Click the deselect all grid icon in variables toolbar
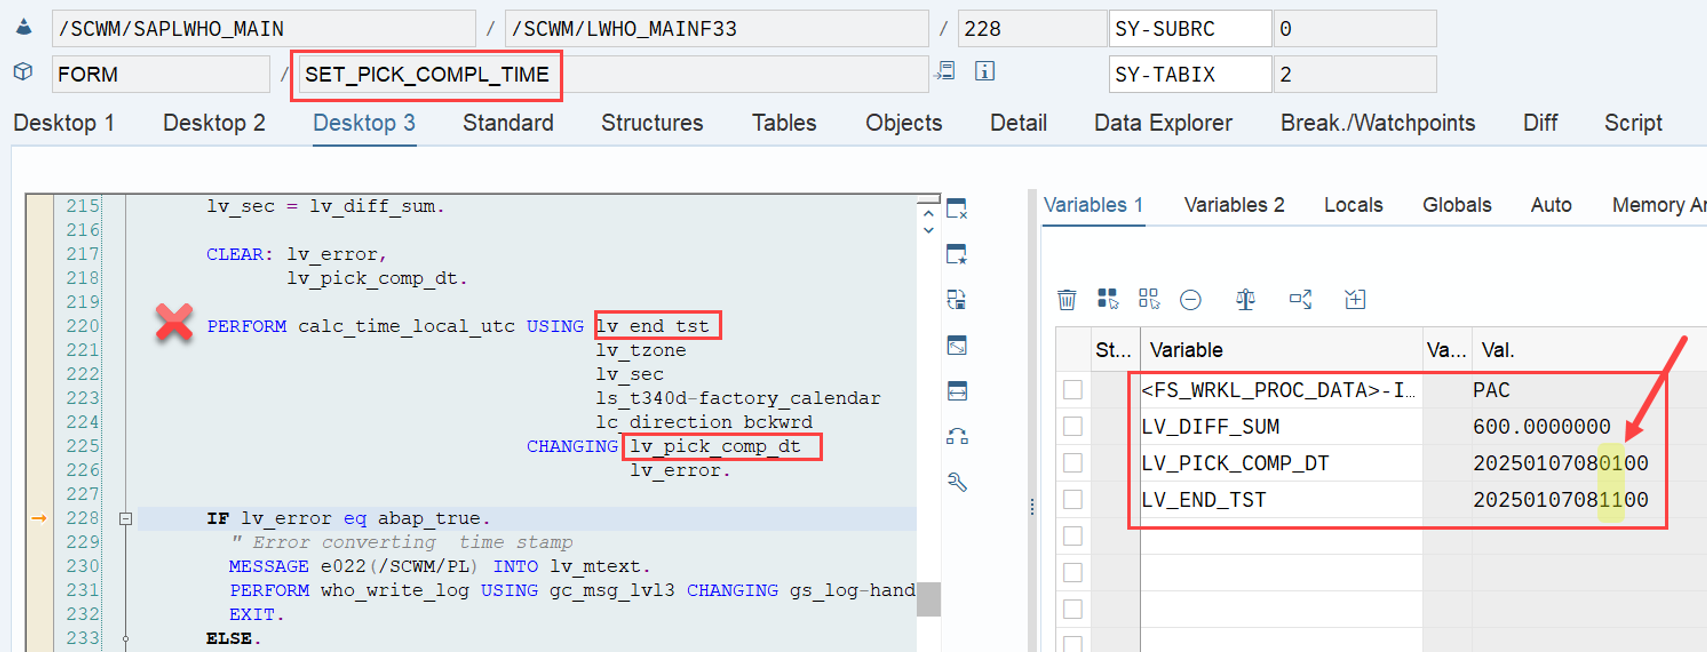Image resolution: width=1707 pixels, height=655 pixels. click(1149, 298)
